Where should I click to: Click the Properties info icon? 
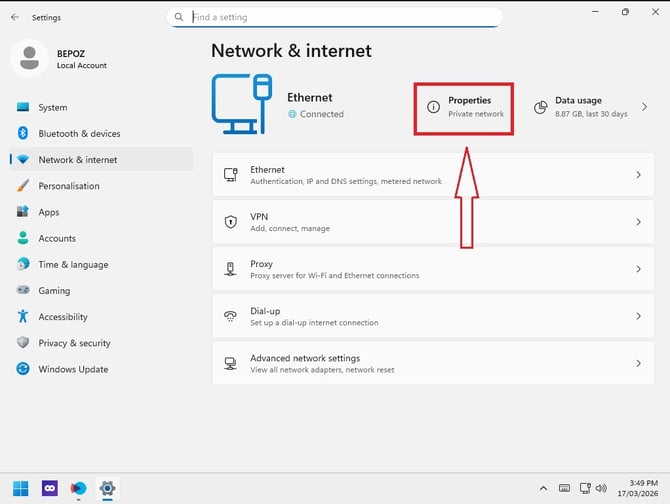(x=433, y=107)
